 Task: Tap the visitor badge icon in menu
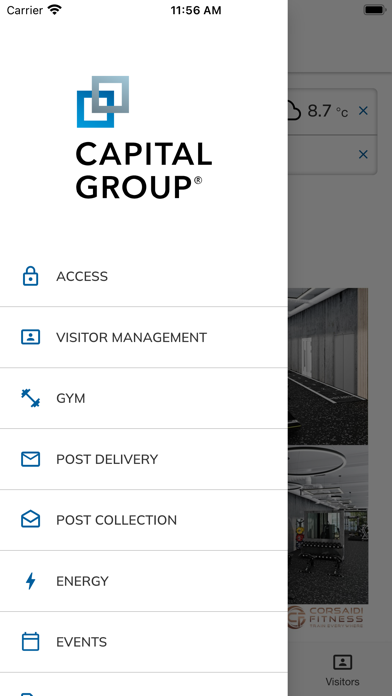30,337
